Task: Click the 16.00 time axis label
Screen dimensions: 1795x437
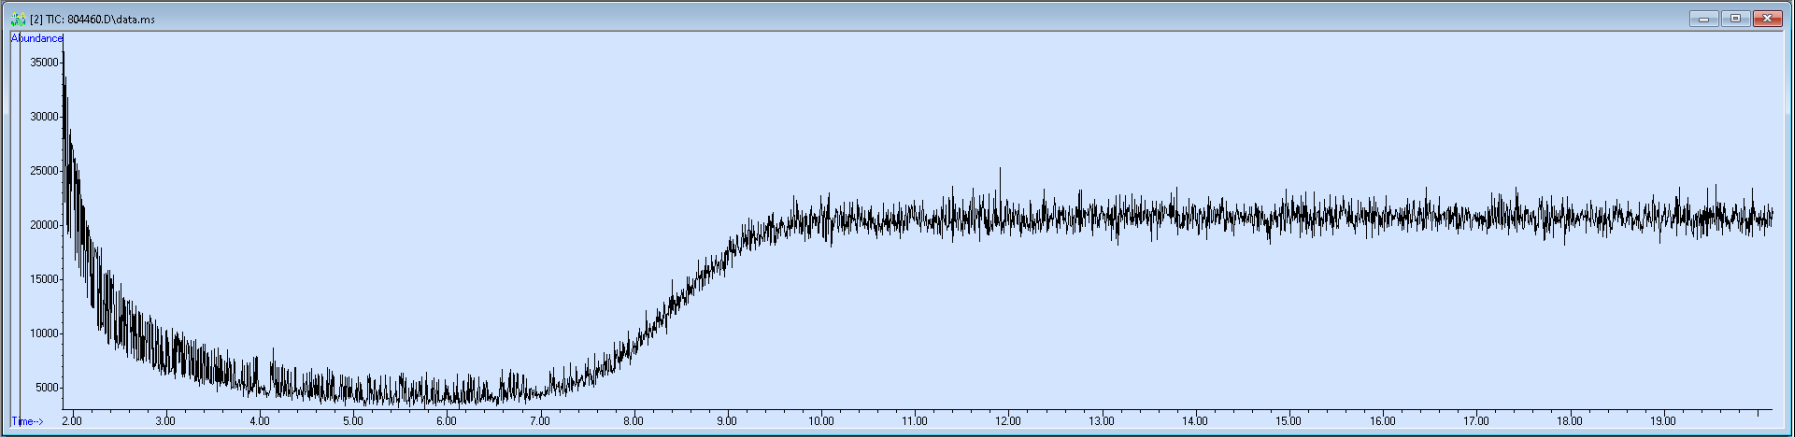Action: (1383, 422)
